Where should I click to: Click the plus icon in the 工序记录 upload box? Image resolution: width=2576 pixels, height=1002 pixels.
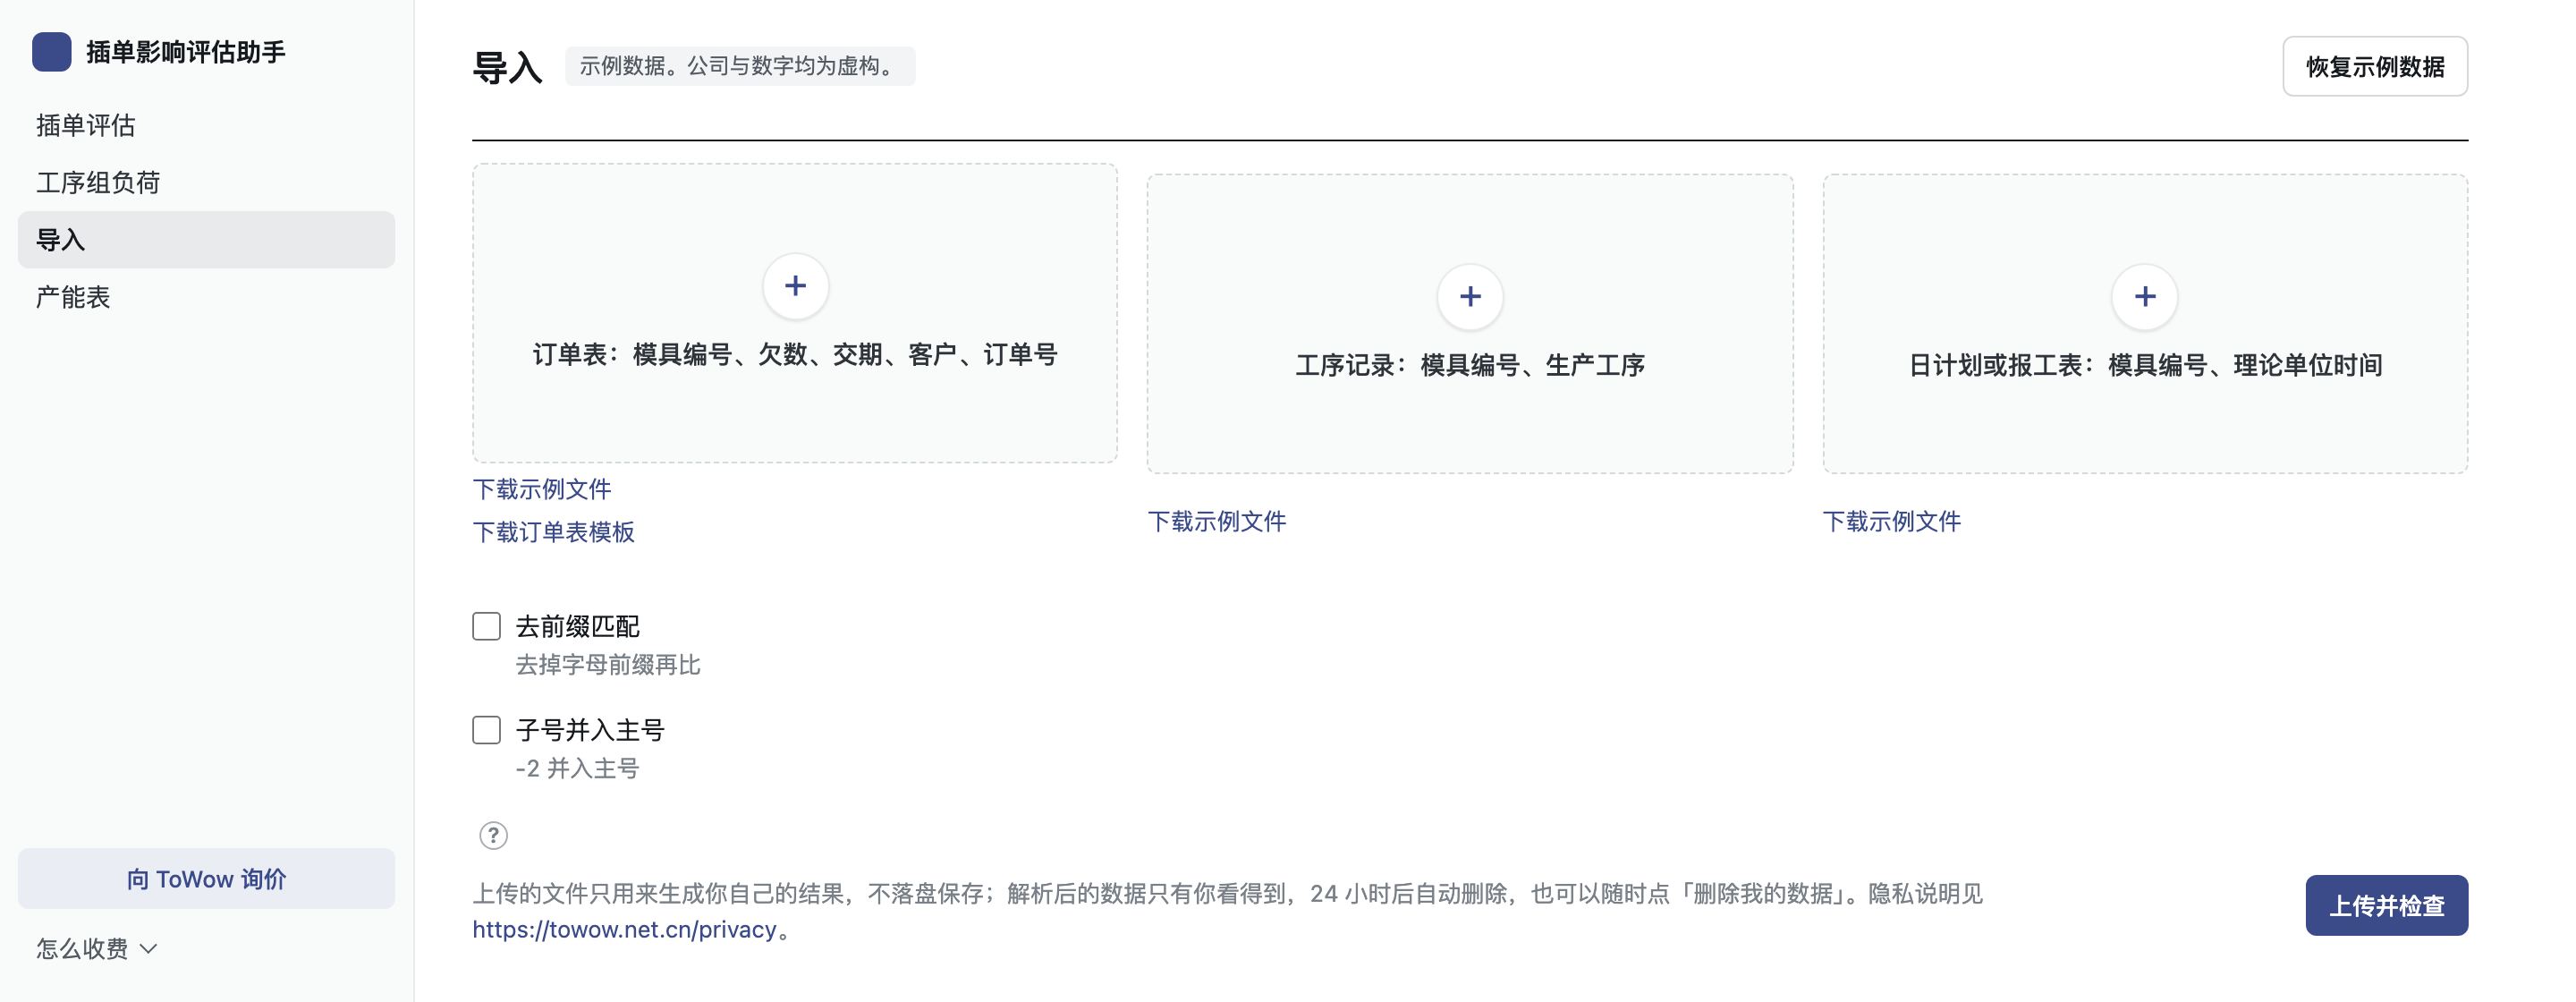(1470, 297)
